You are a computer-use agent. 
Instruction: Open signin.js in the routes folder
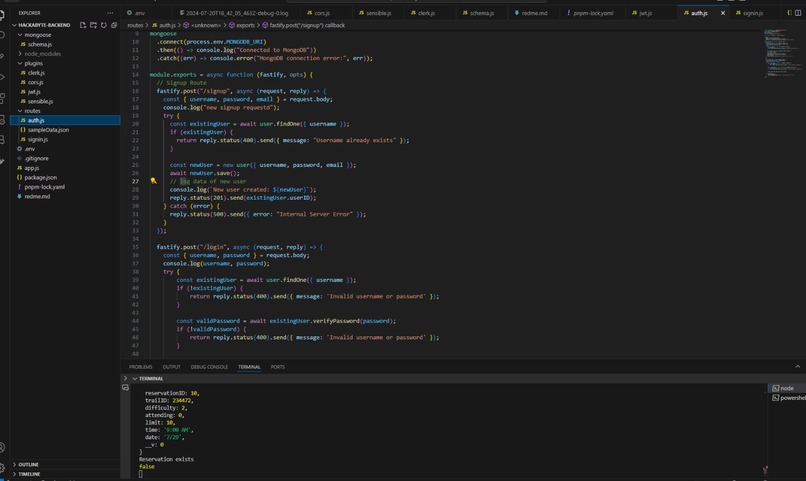coord(65,139)
